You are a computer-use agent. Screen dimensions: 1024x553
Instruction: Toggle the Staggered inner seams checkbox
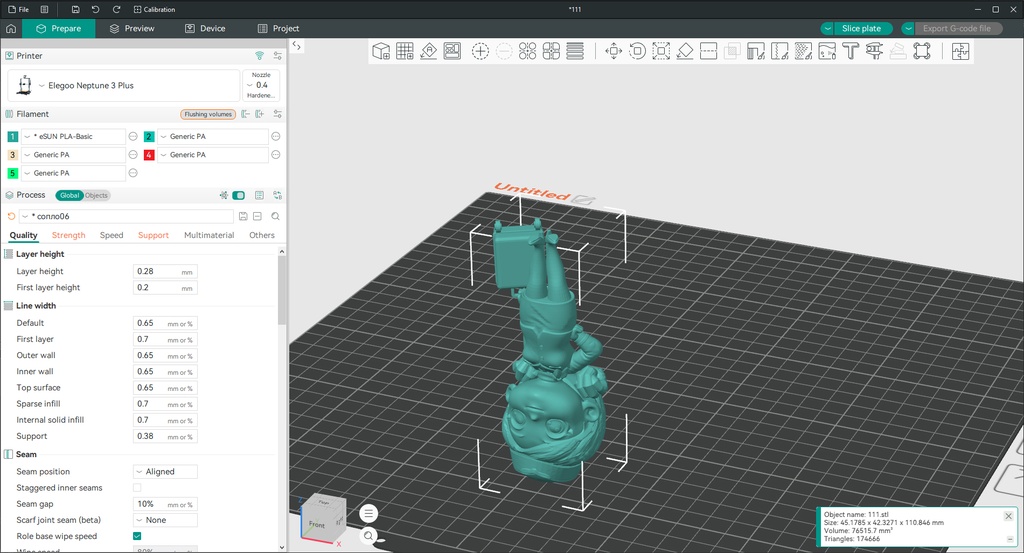(x=137, y=488)
